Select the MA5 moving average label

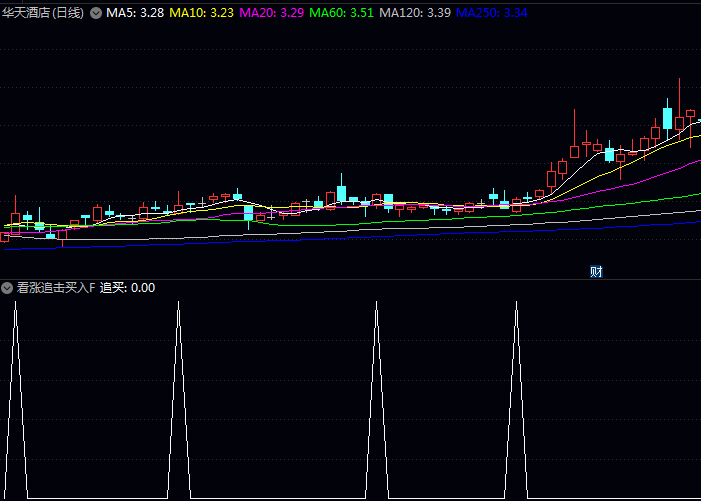click(135, 13)
